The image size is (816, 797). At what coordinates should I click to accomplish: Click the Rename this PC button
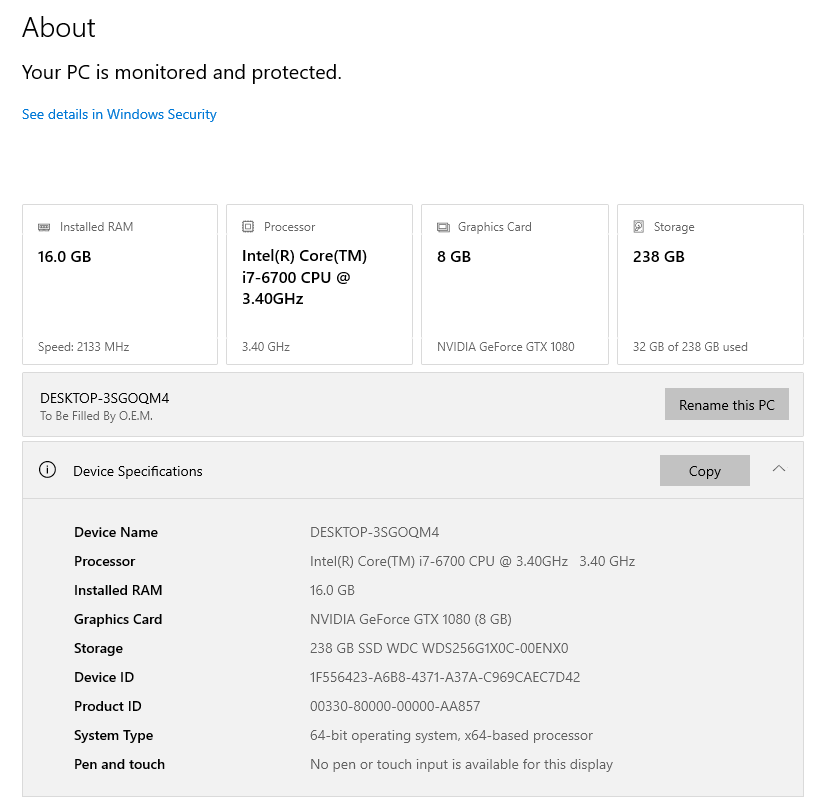726,405
